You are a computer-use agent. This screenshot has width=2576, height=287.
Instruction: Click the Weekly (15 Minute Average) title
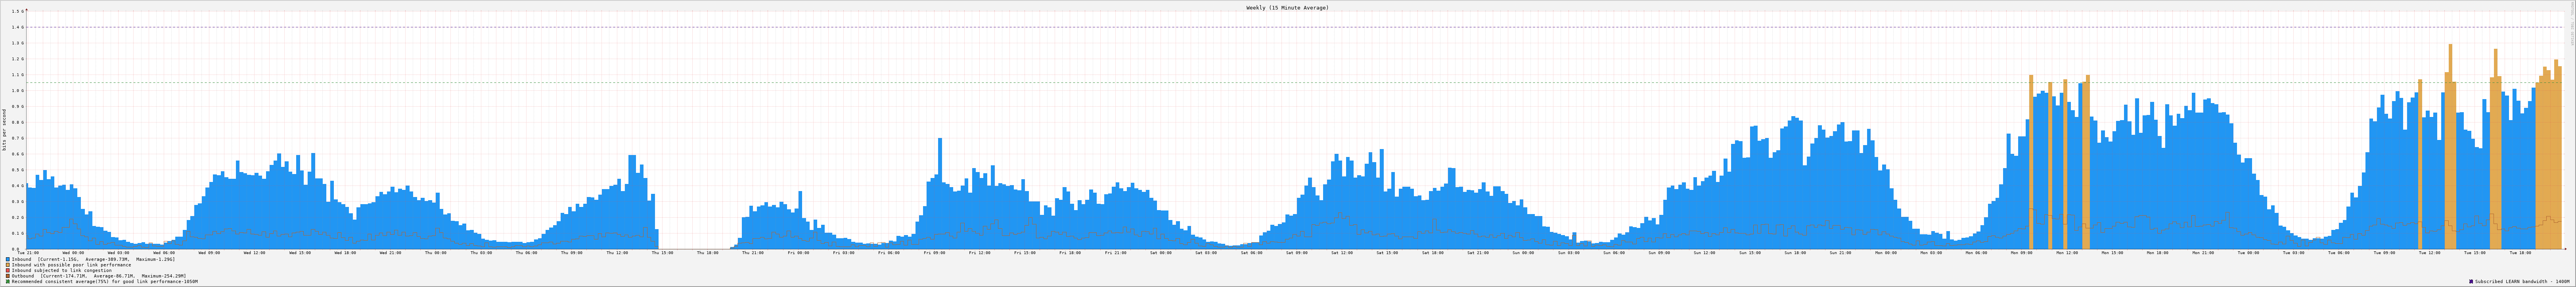click(x=1287, y=7)
